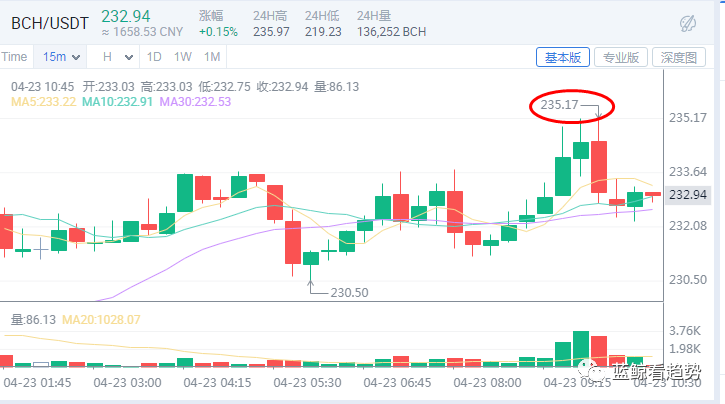Viewport: 725px width, 404px height.
Task: Toggle the eye-slash visibility icon
Action: 688,23
